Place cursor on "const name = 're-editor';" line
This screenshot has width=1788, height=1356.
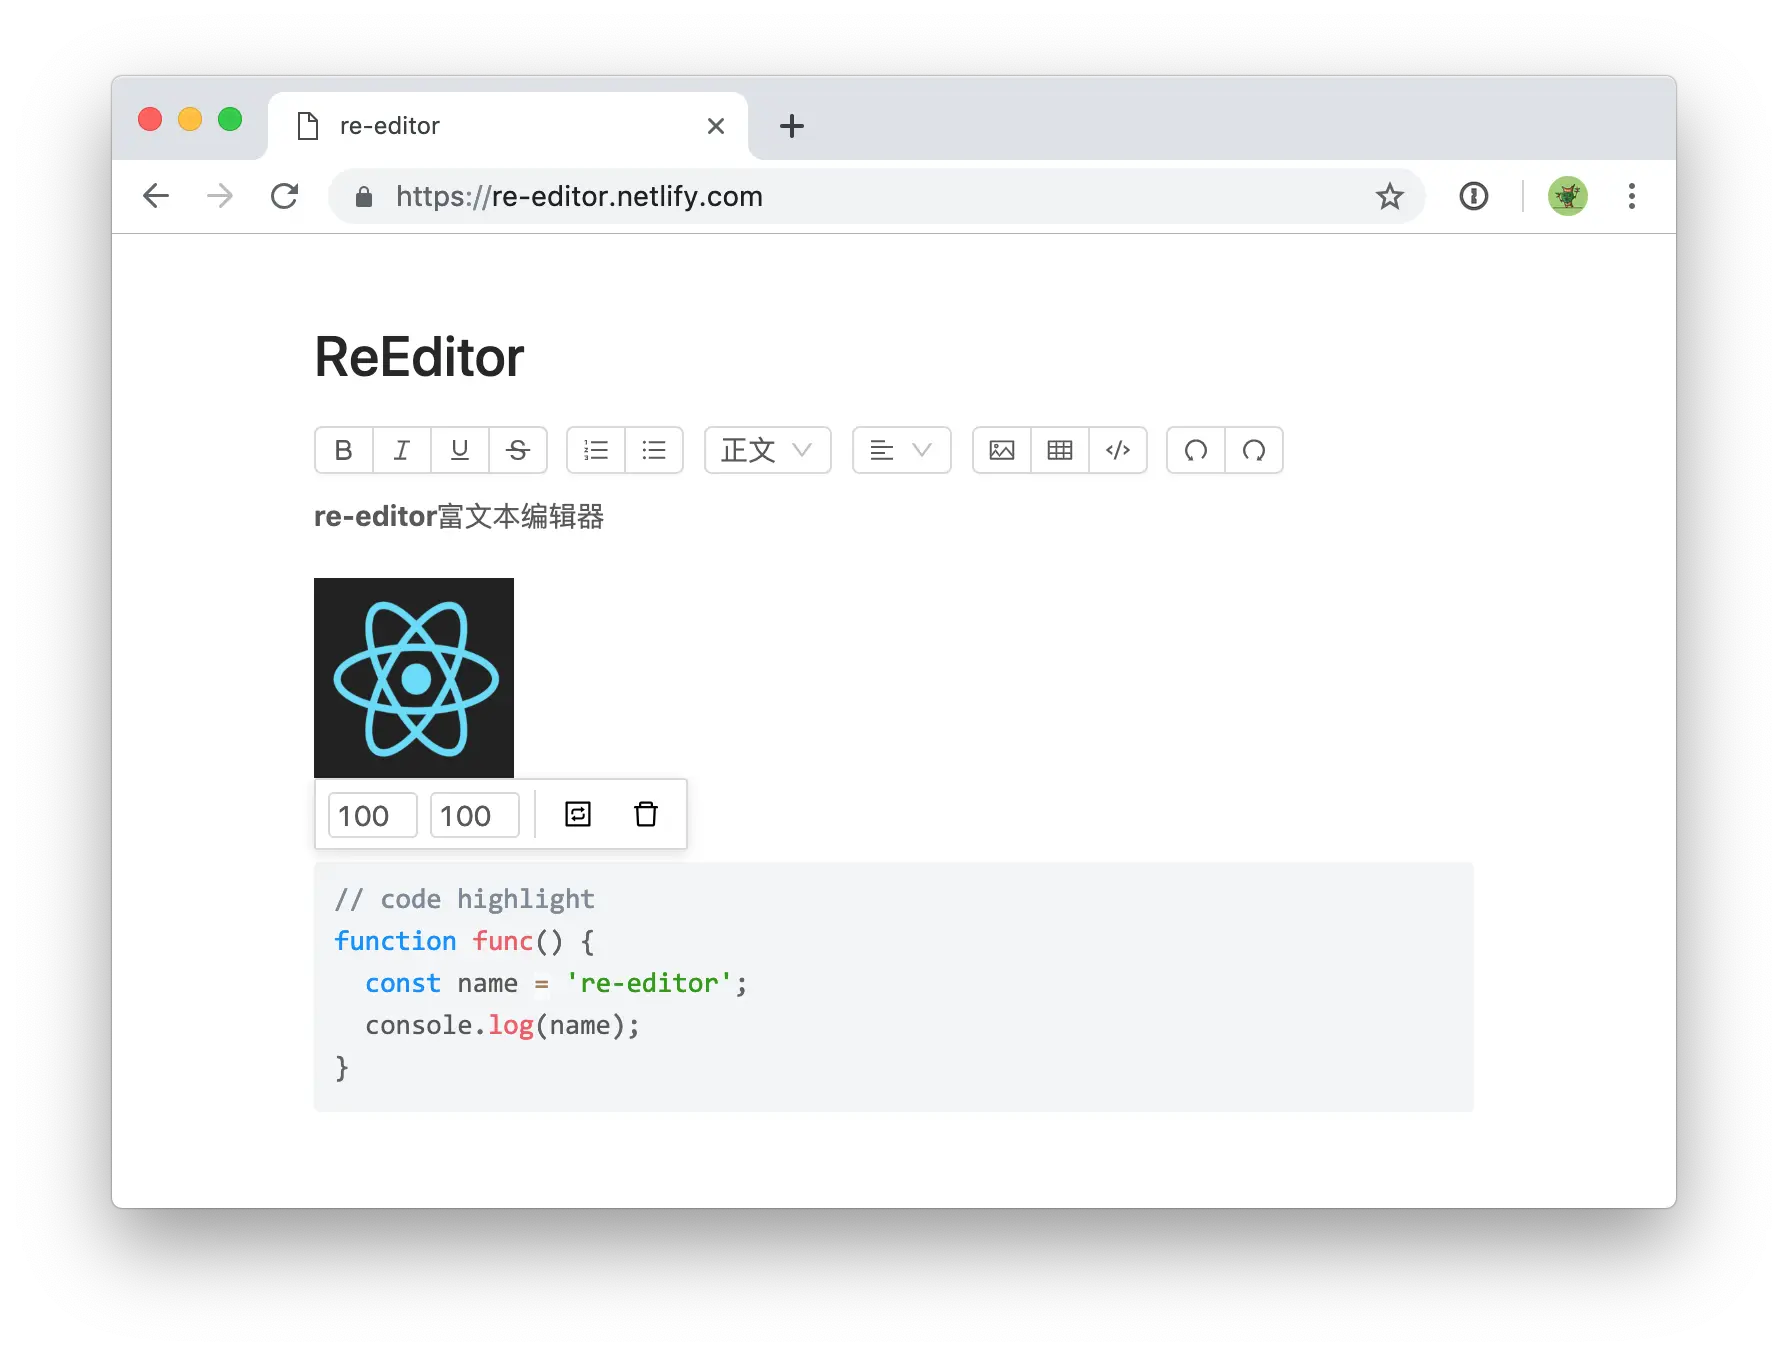(x=556, y=983)
